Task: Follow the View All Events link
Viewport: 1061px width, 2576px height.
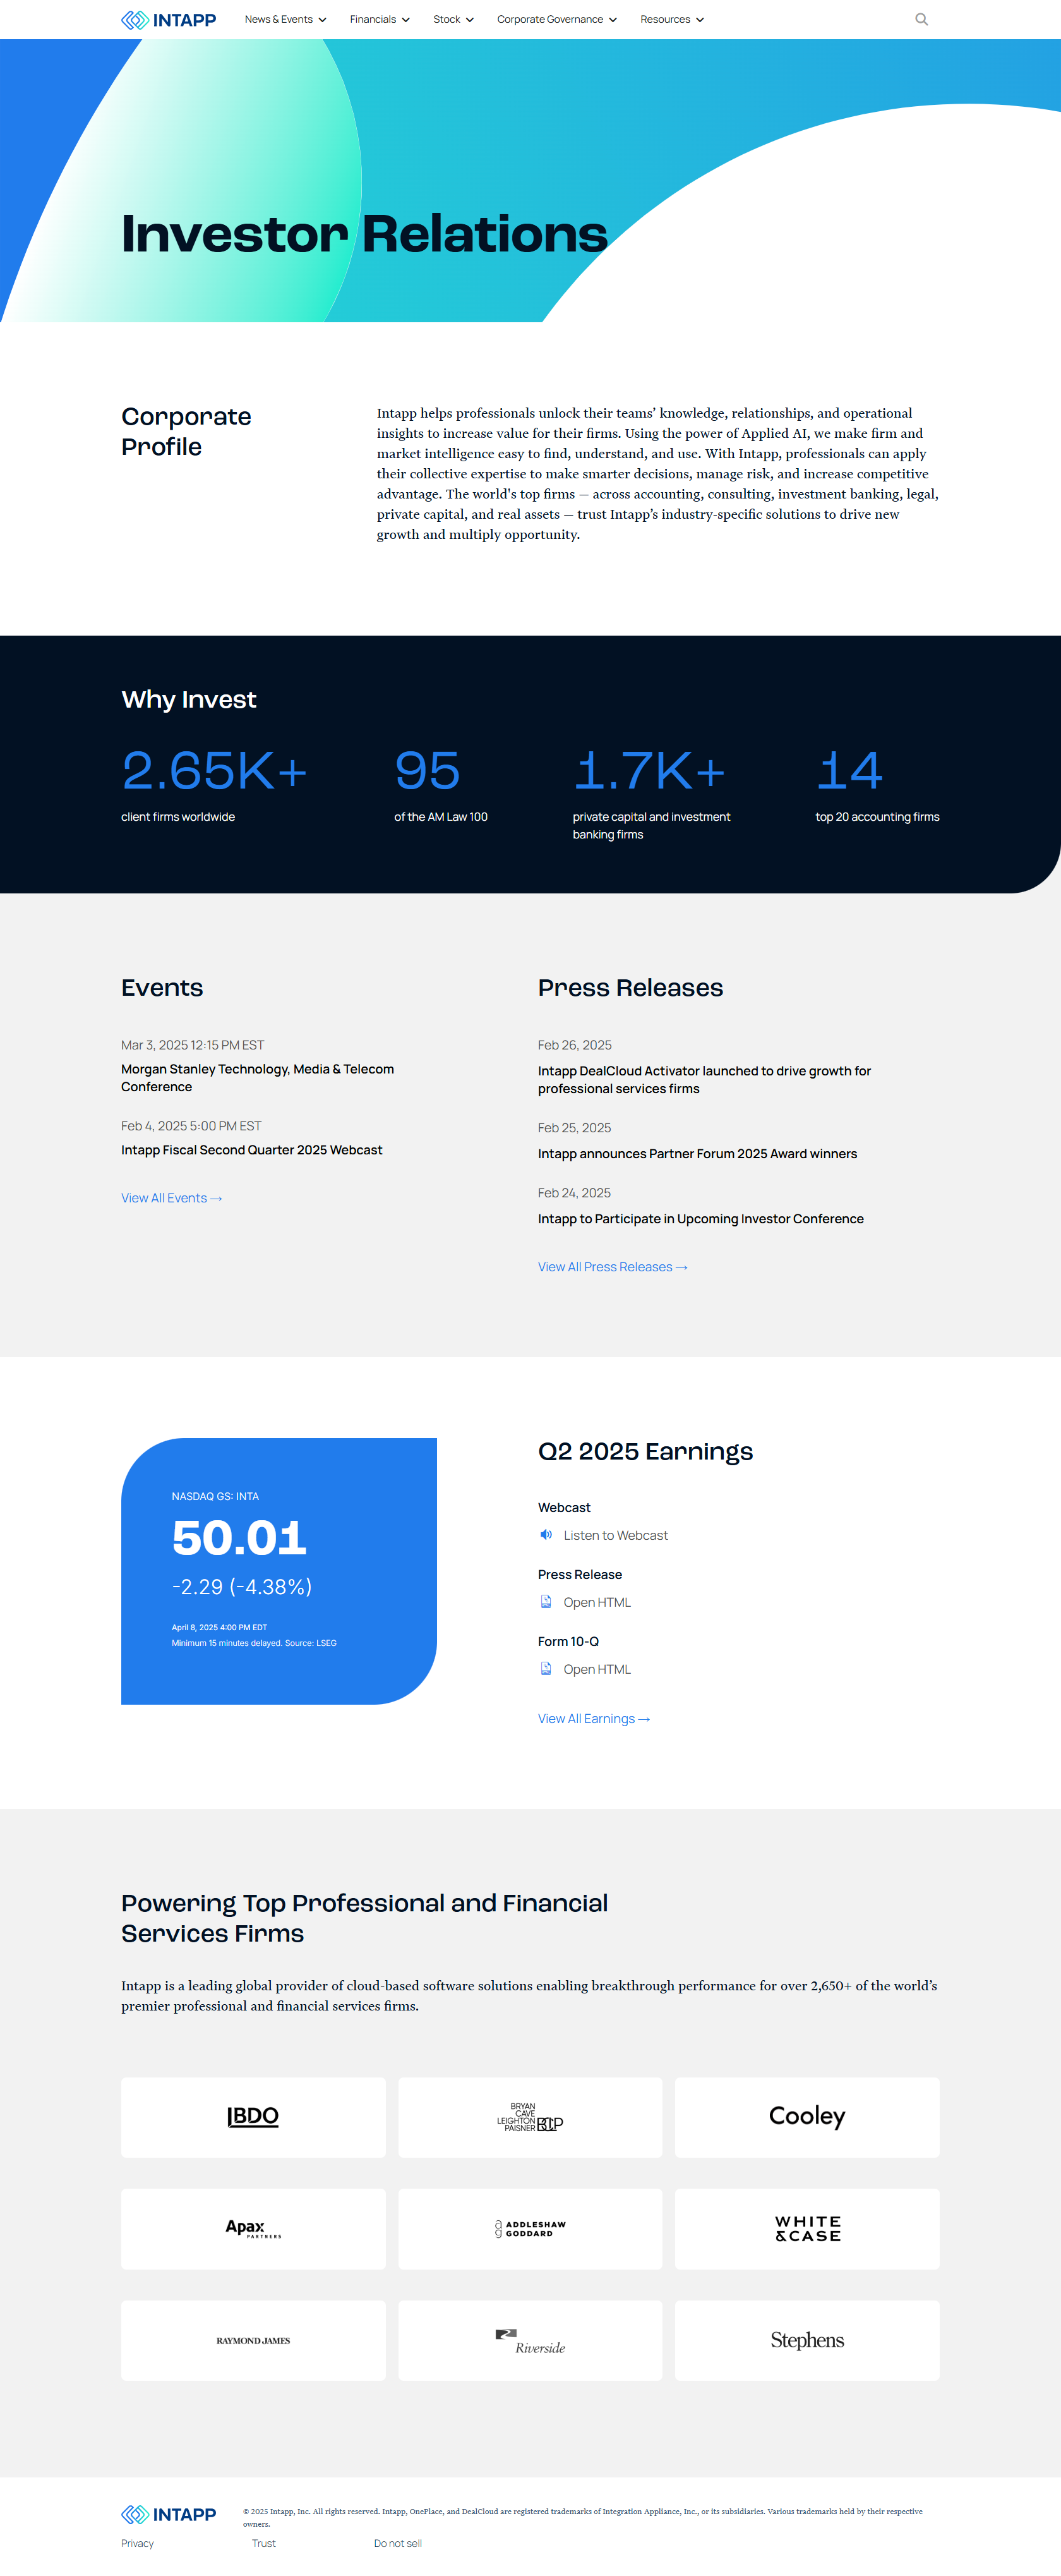Action: point(171,1198)
